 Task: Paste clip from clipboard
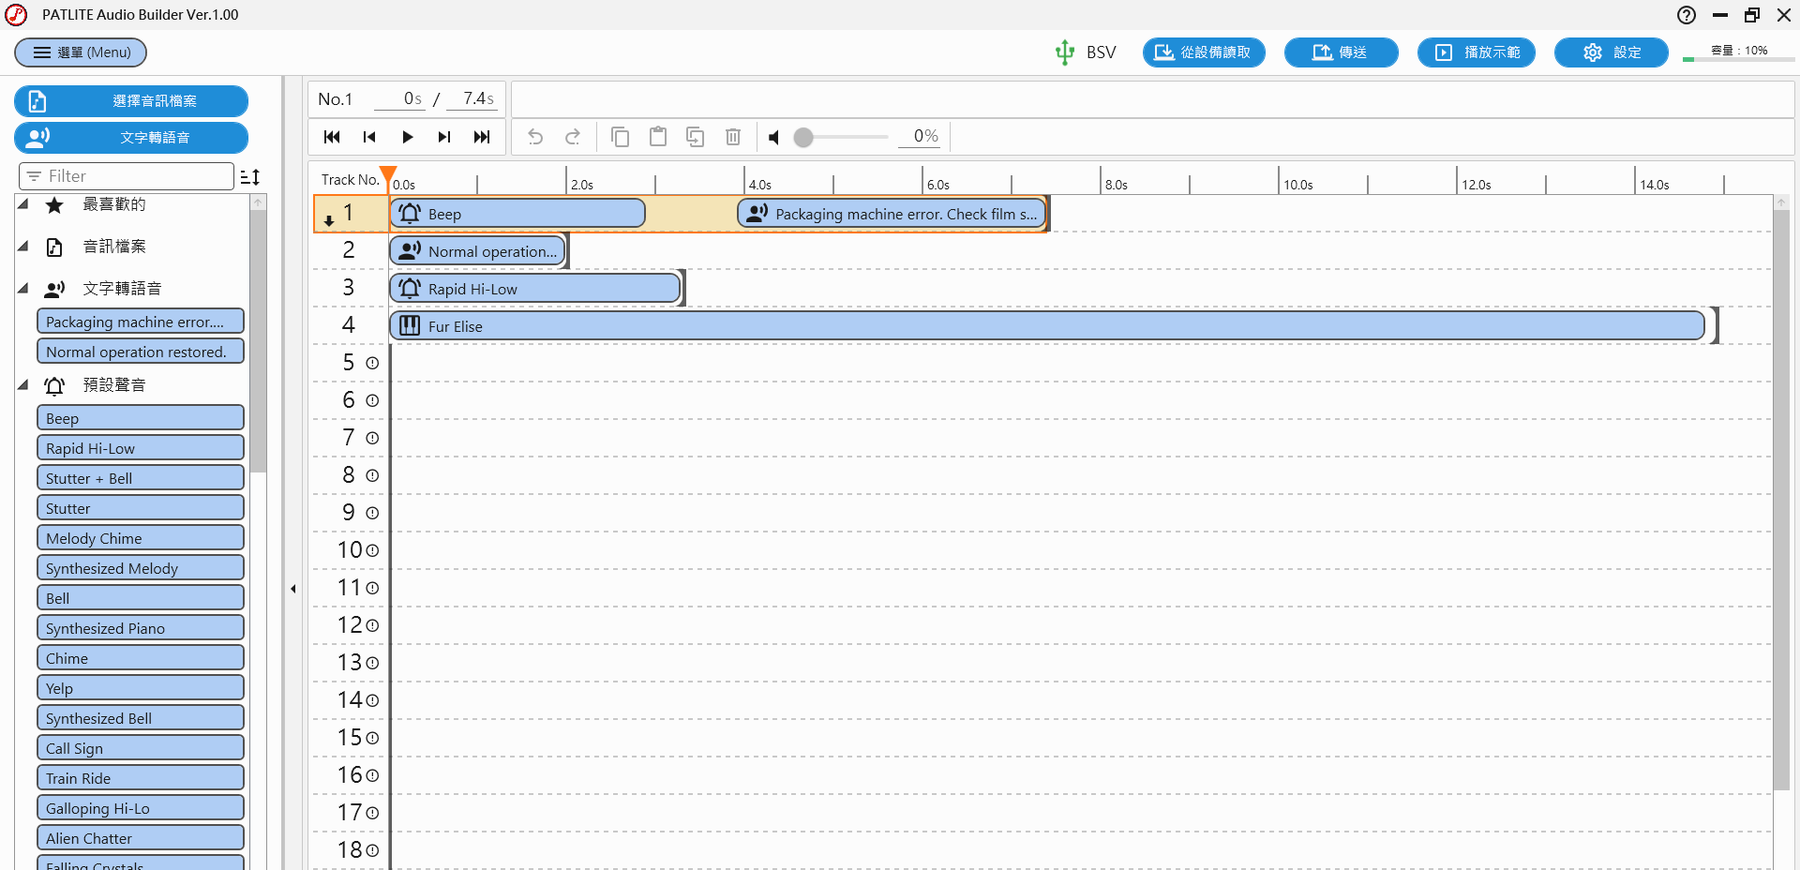(658, 137)
